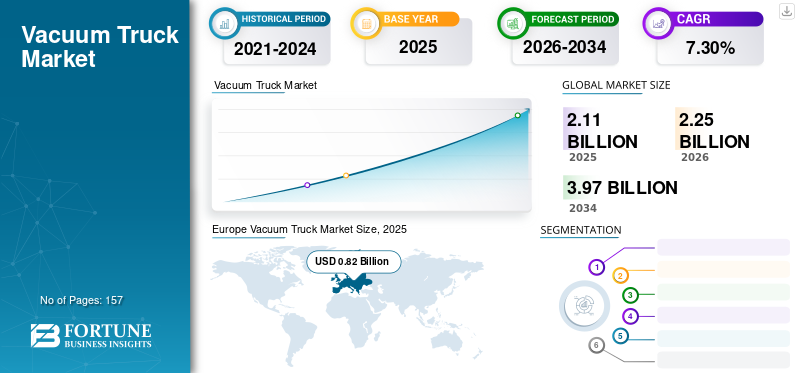This screenshot has height=373, width=800.
Task: Select segmentation number 5 blue circle
Action: [620, 336]
